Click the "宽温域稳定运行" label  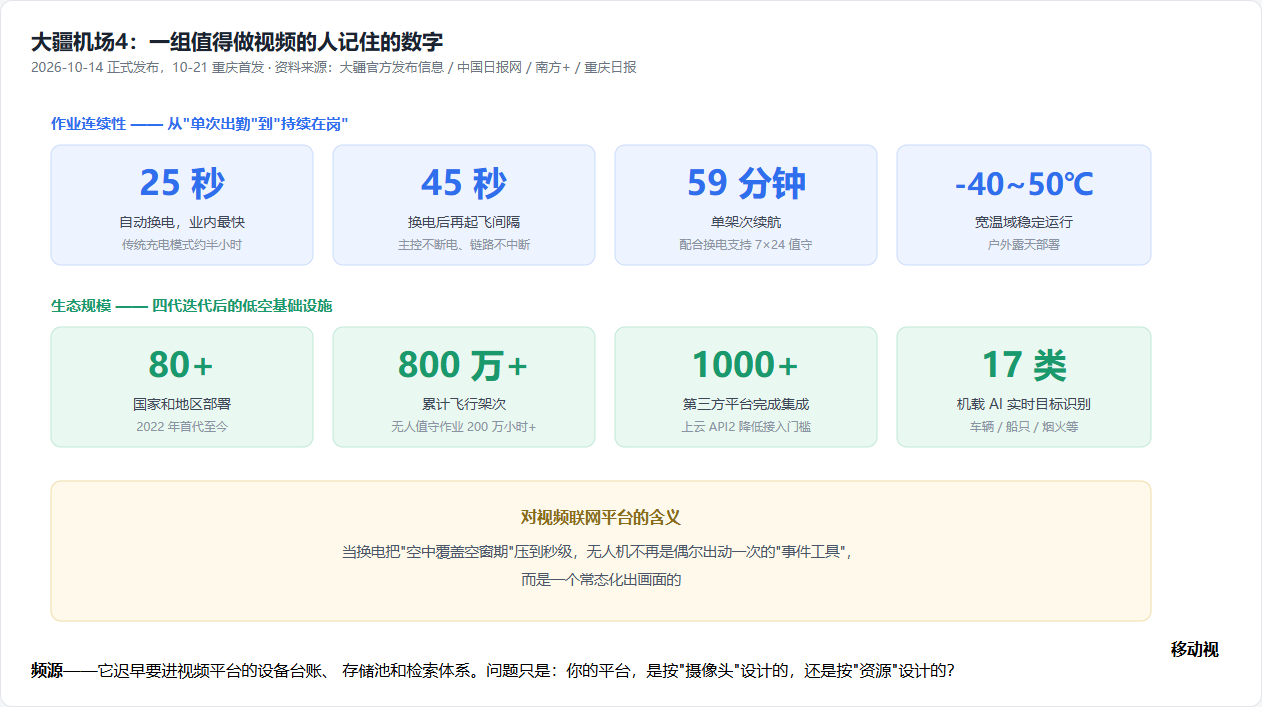click(x=1024, y=222)
